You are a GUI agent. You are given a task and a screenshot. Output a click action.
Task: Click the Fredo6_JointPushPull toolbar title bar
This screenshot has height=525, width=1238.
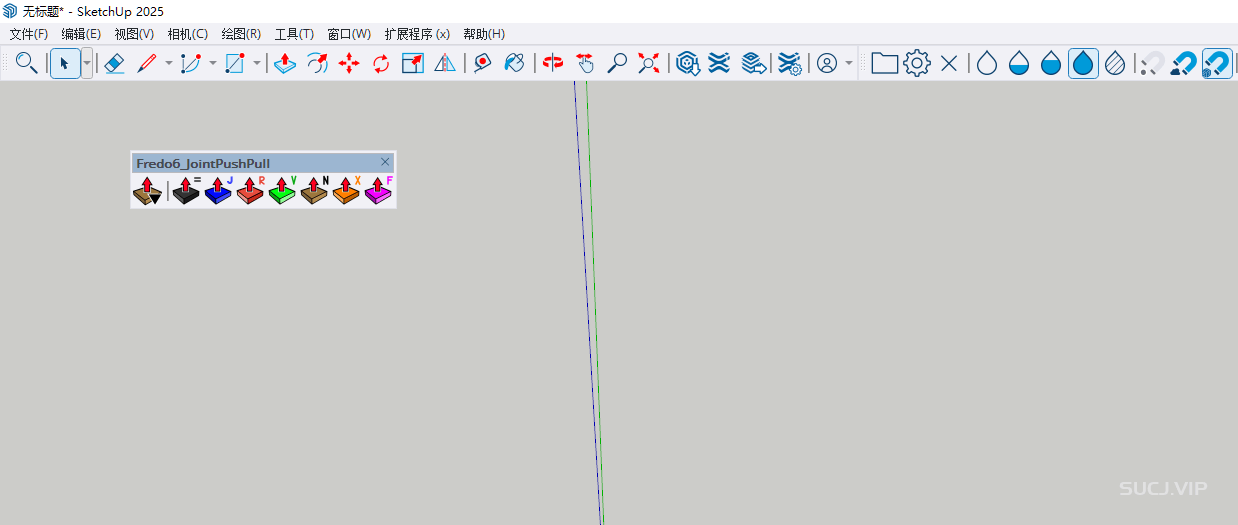click(x=263, y=163)
